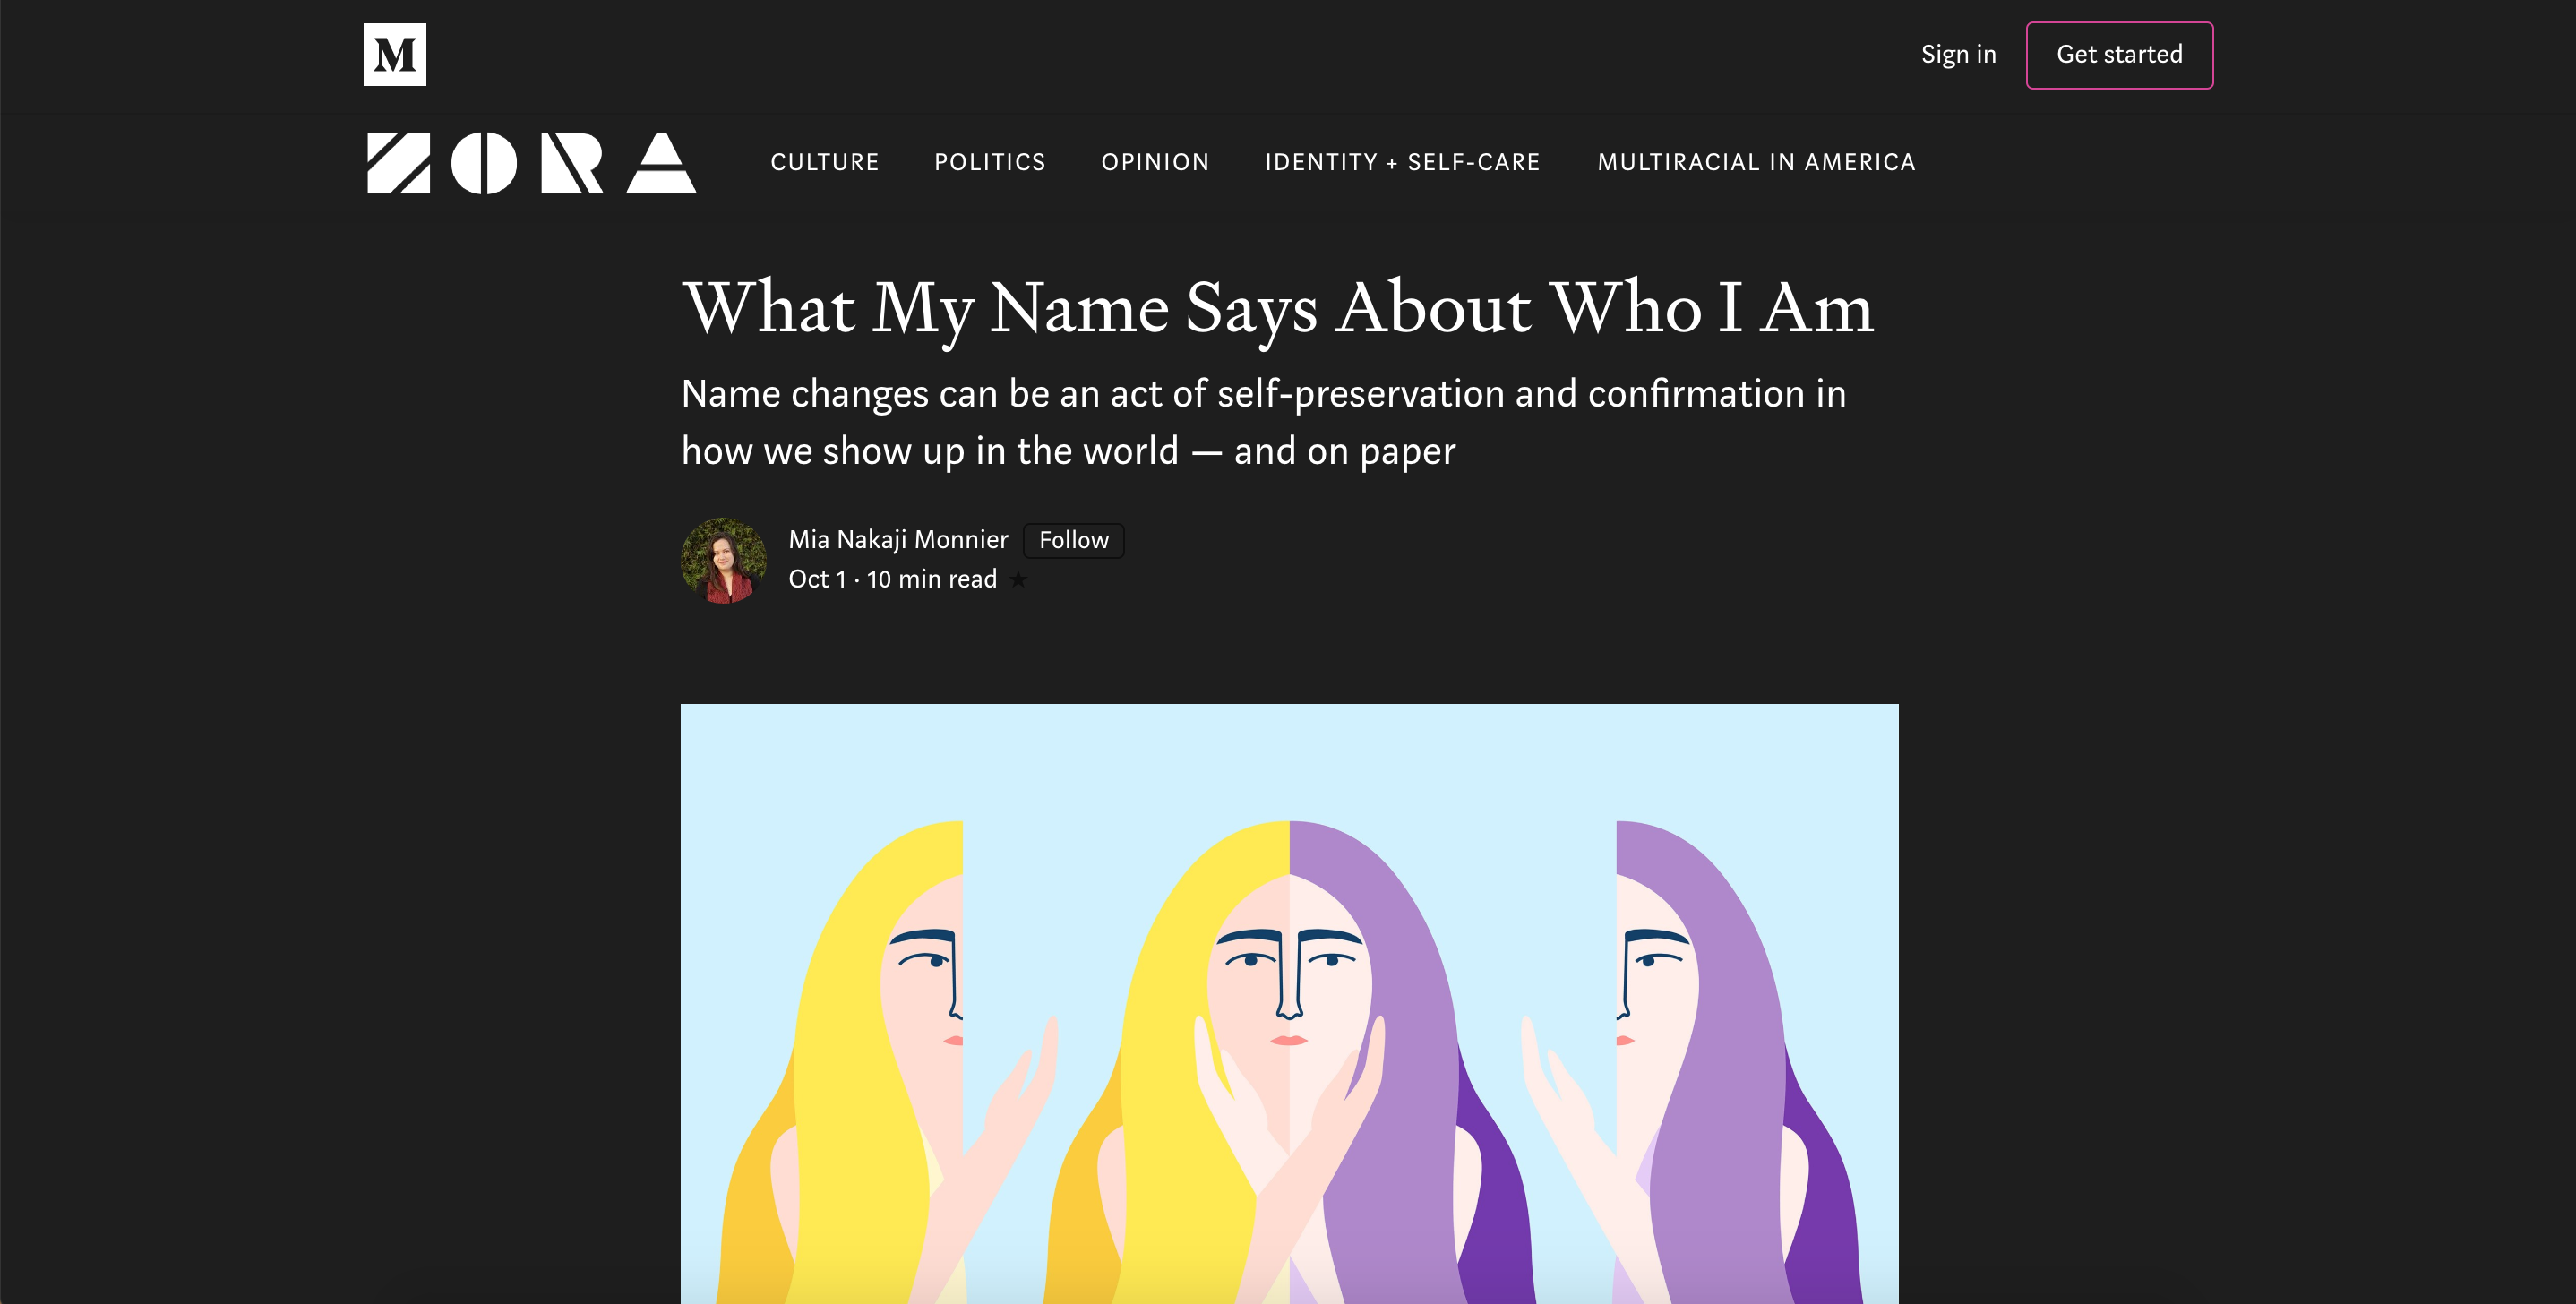Open the Medium M logo home
The image size is (2576, 1304).
click(x=394, y=54)
